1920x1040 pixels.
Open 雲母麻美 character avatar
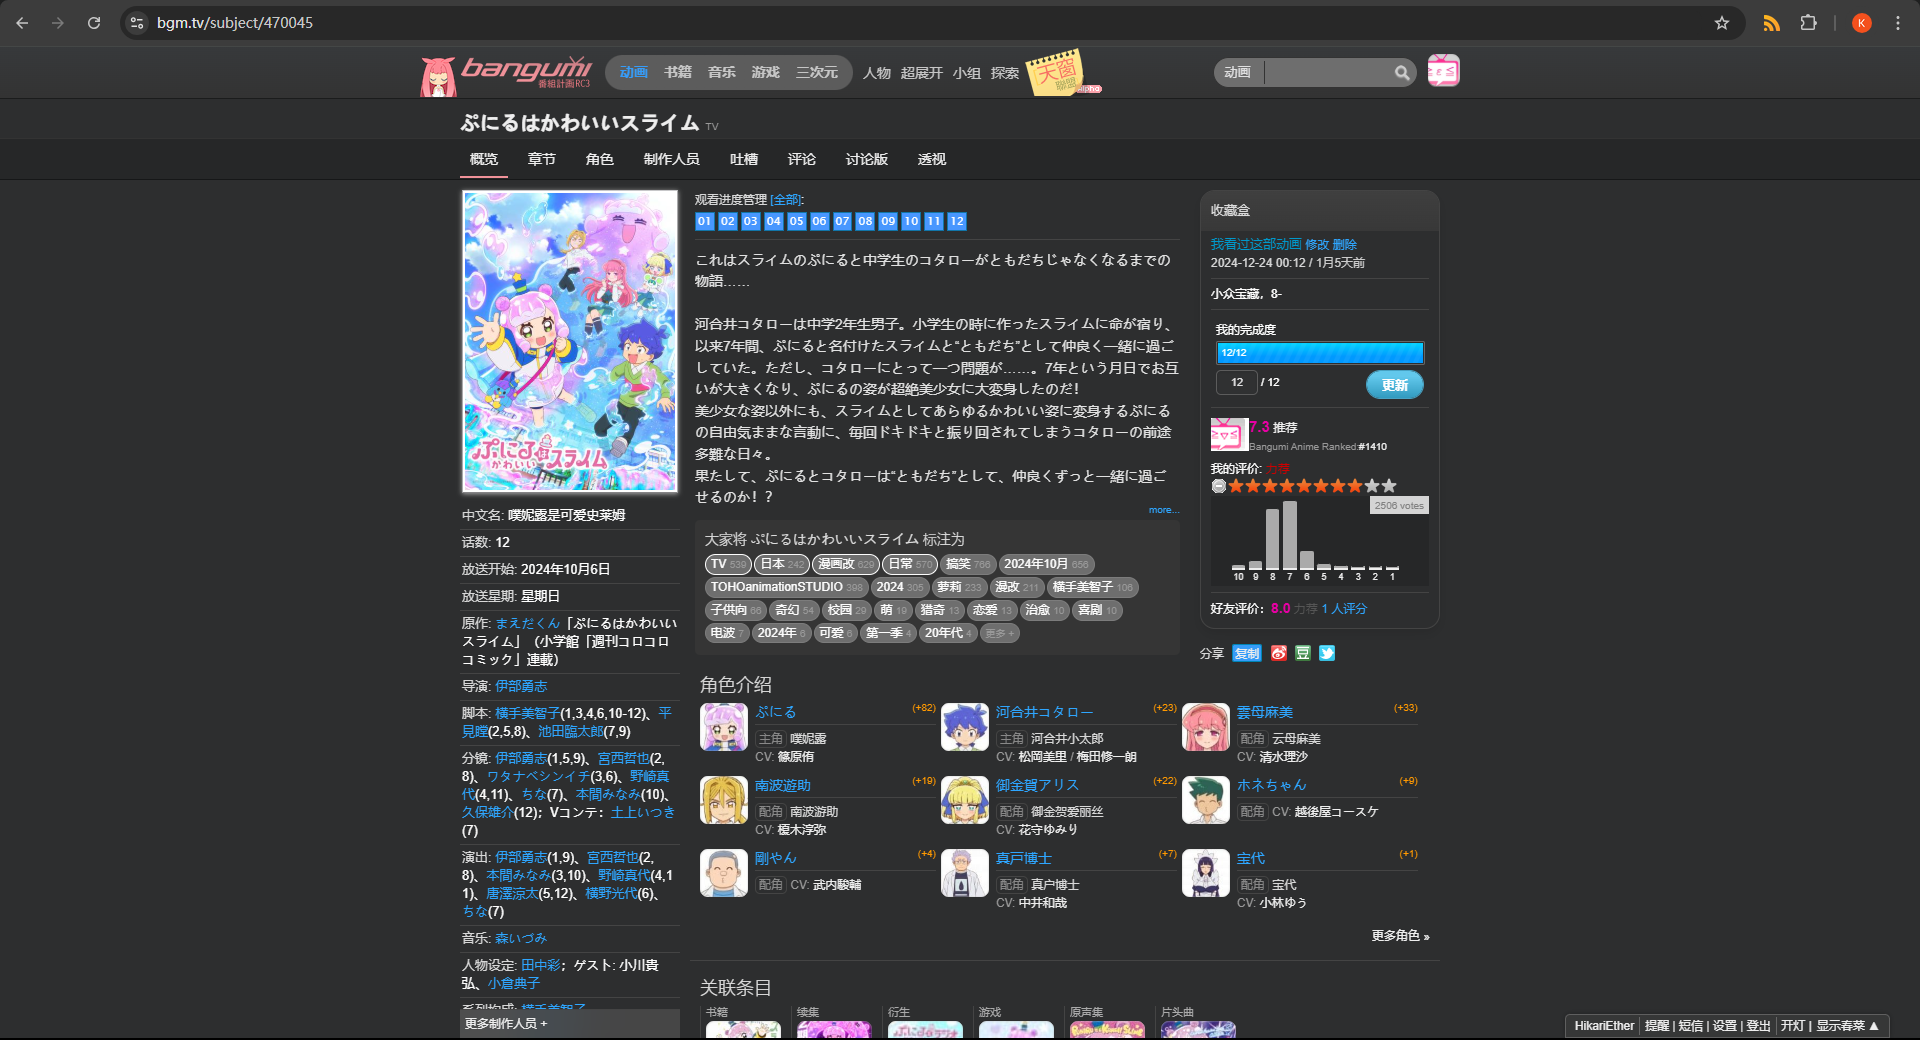[x=1206, y=727]
